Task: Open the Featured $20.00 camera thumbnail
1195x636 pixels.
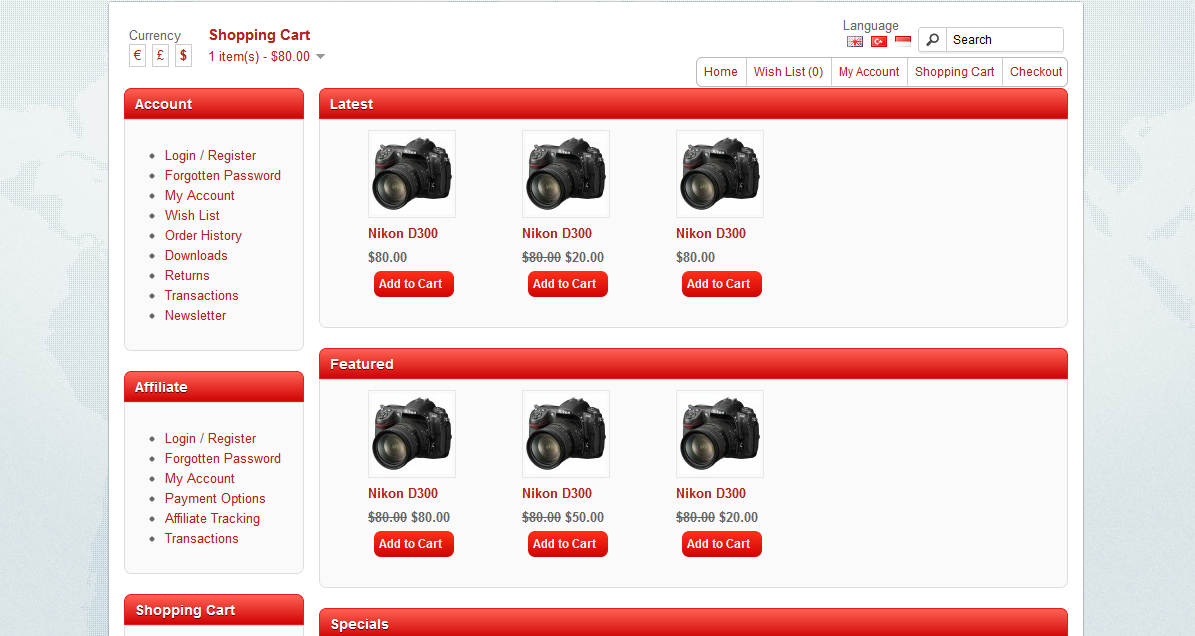Action: (x=719, y=434)
